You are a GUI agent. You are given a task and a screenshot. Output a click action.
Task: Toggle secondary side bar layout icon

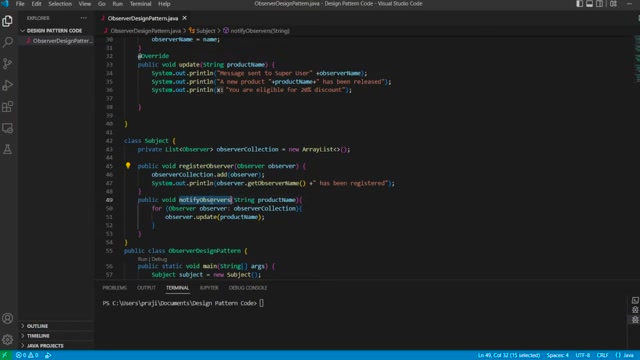(599, 4)
